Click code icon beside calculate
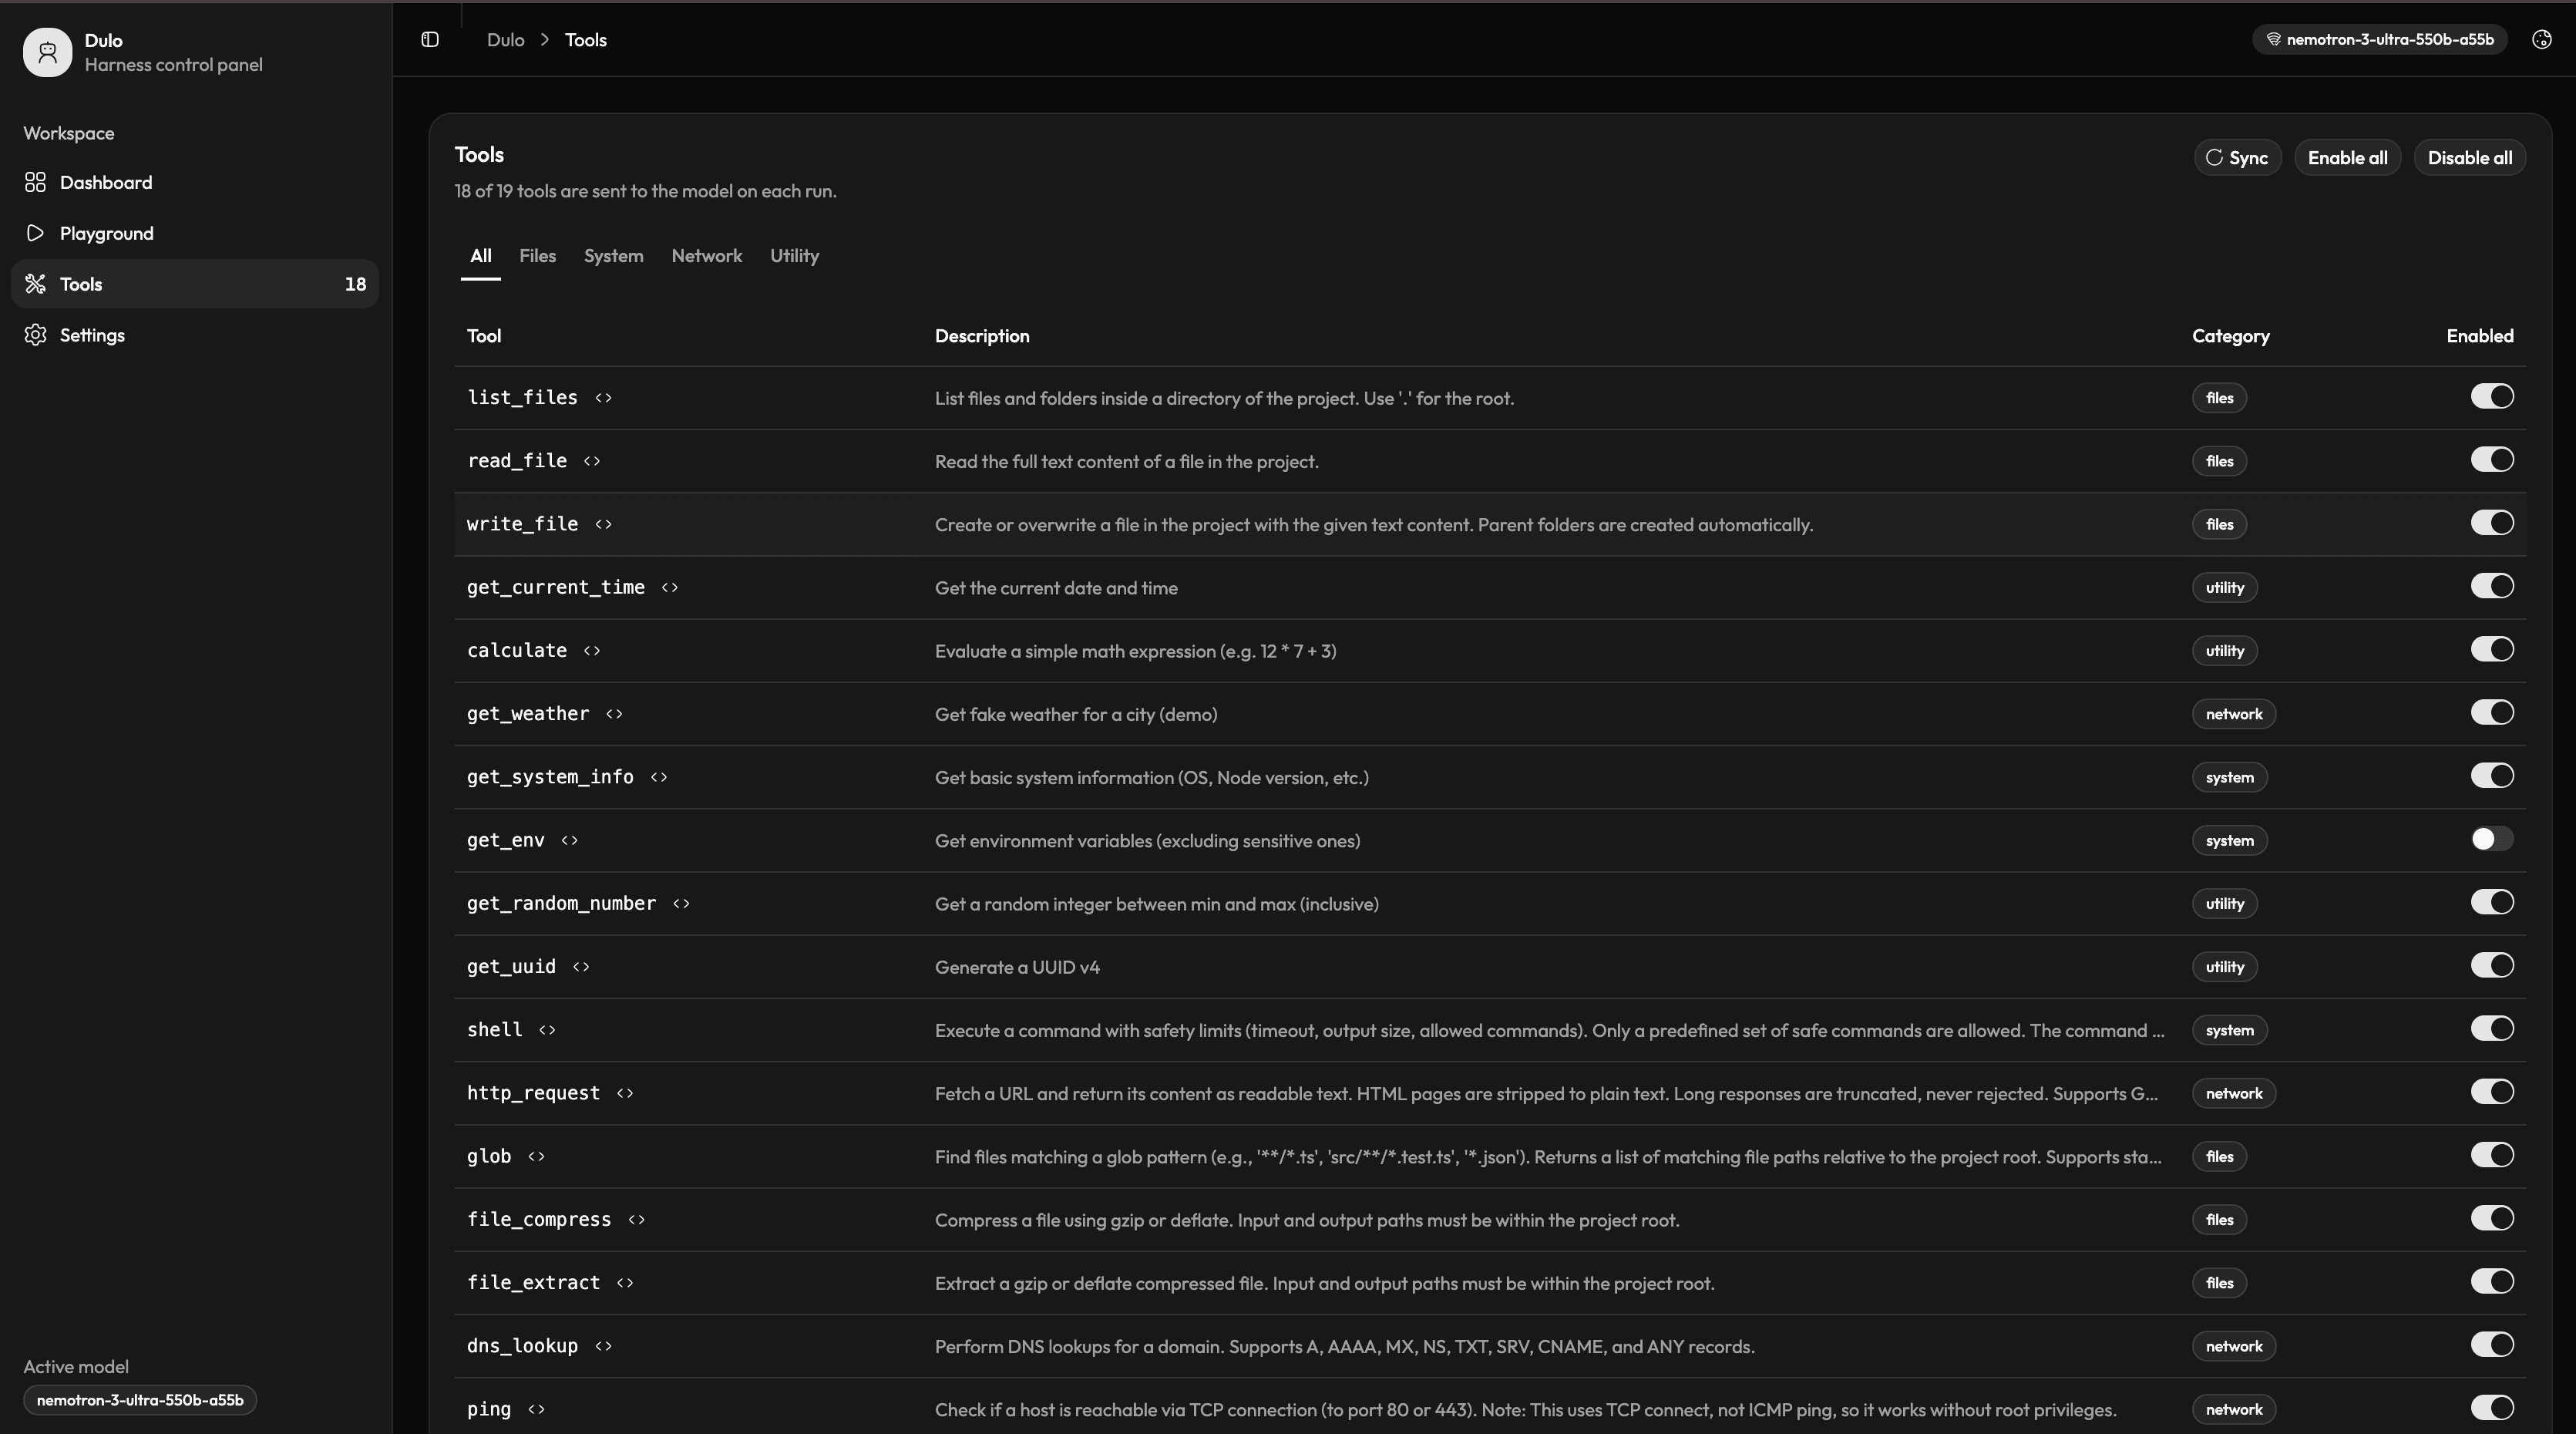The image size is (2576, 1434). 592,651
